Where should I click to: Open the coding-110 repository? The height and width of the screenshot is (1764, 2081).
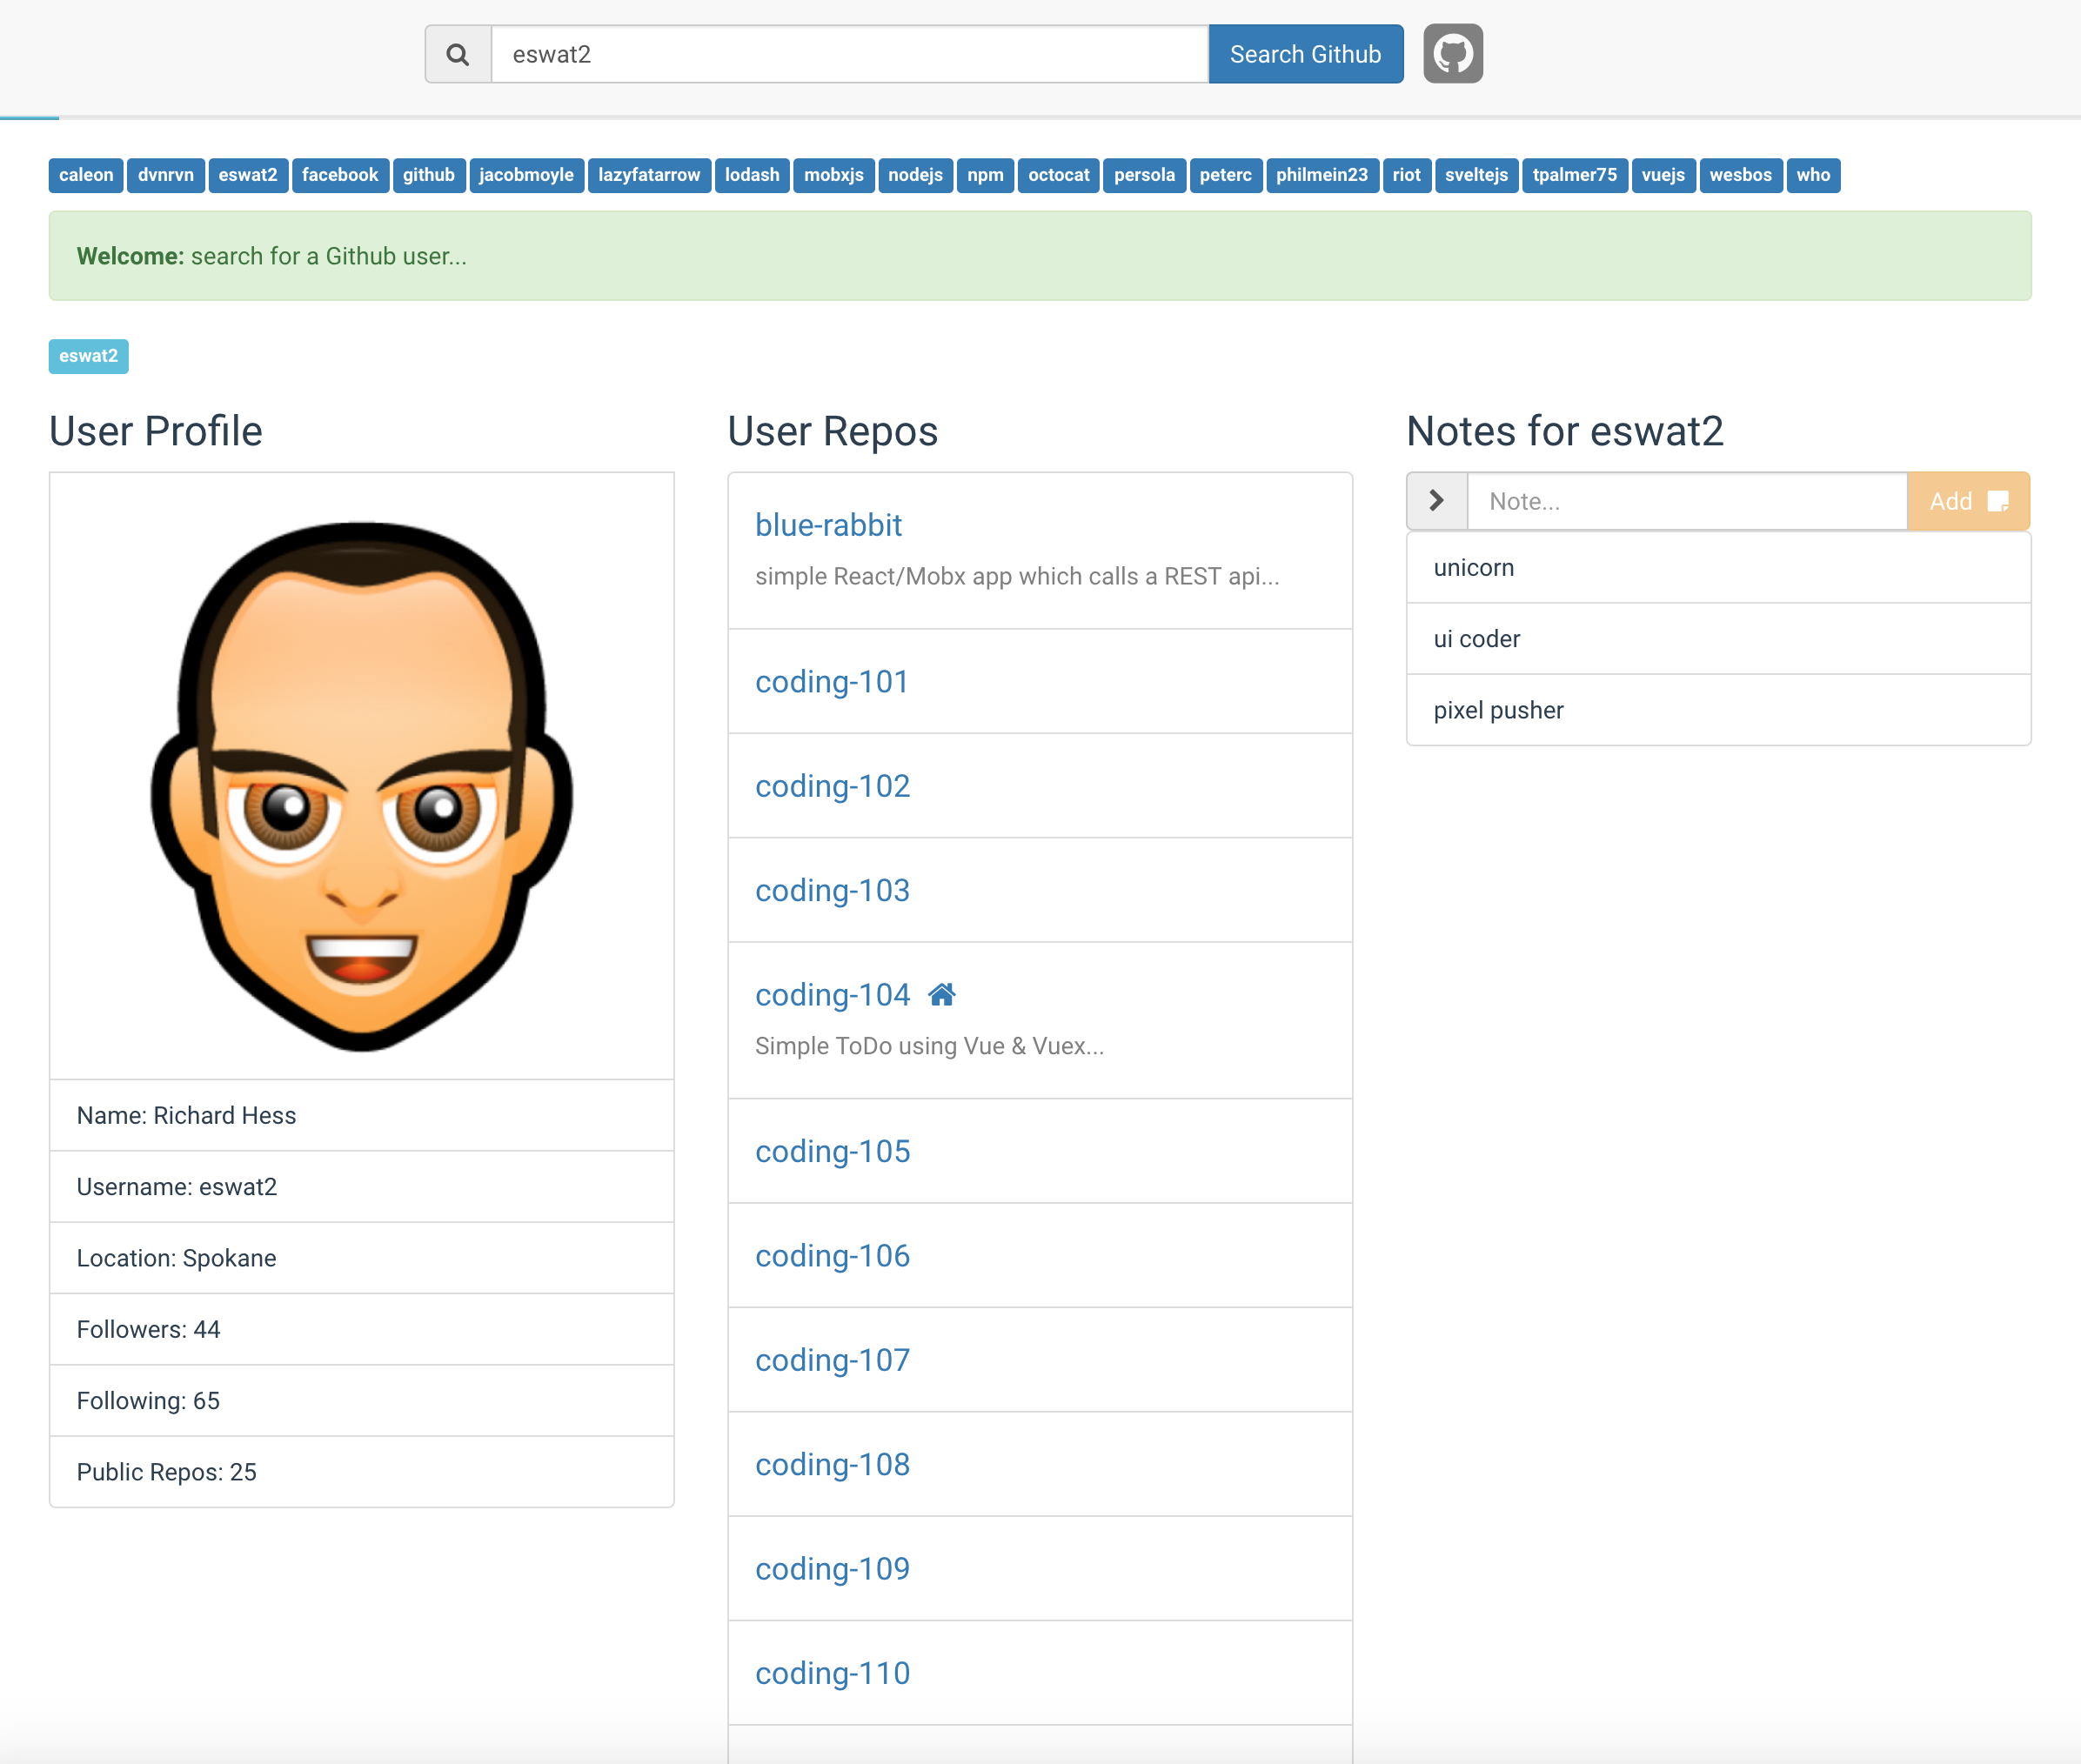832,1671
